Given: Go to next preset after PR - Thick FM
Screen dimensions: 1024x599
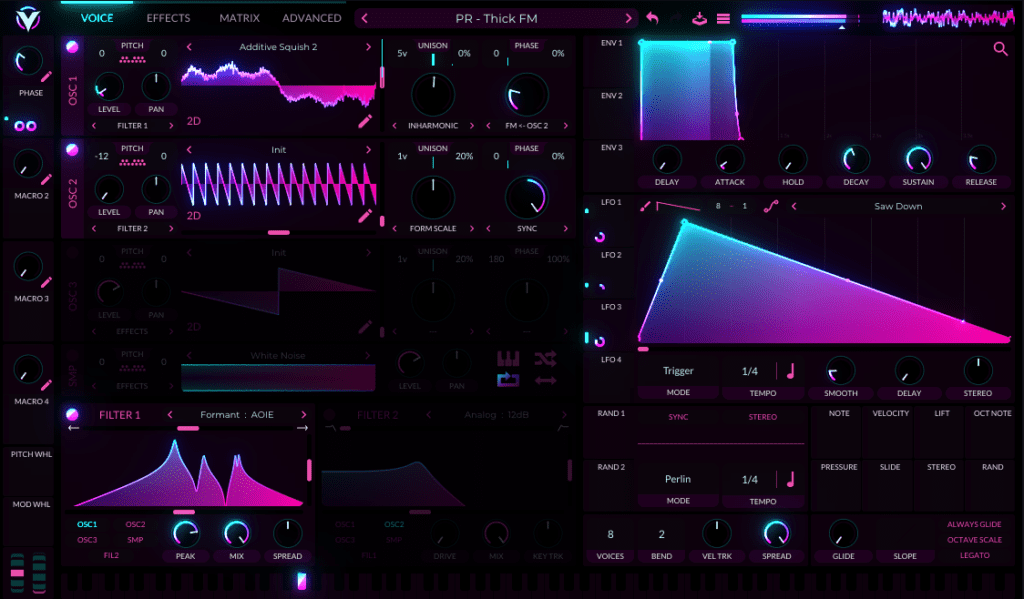Looking at the screenshot, I should coord(628,18).
